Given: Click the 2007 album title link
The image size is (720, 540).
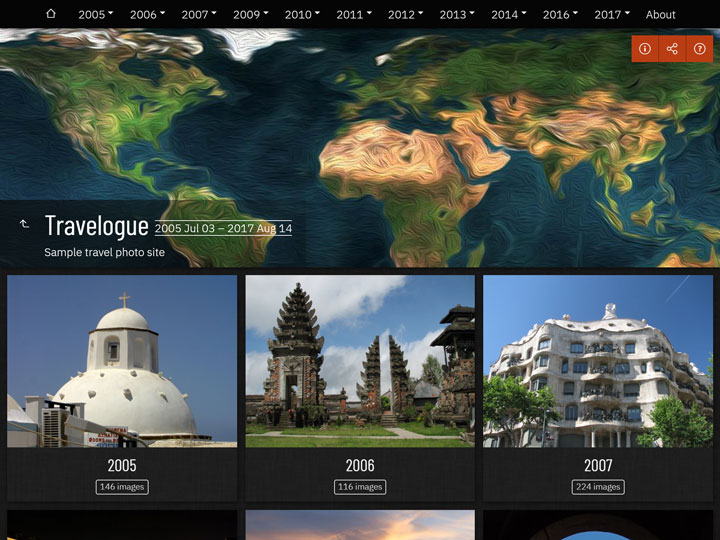Looking at the screenshot, I should [x=598, y=466].
